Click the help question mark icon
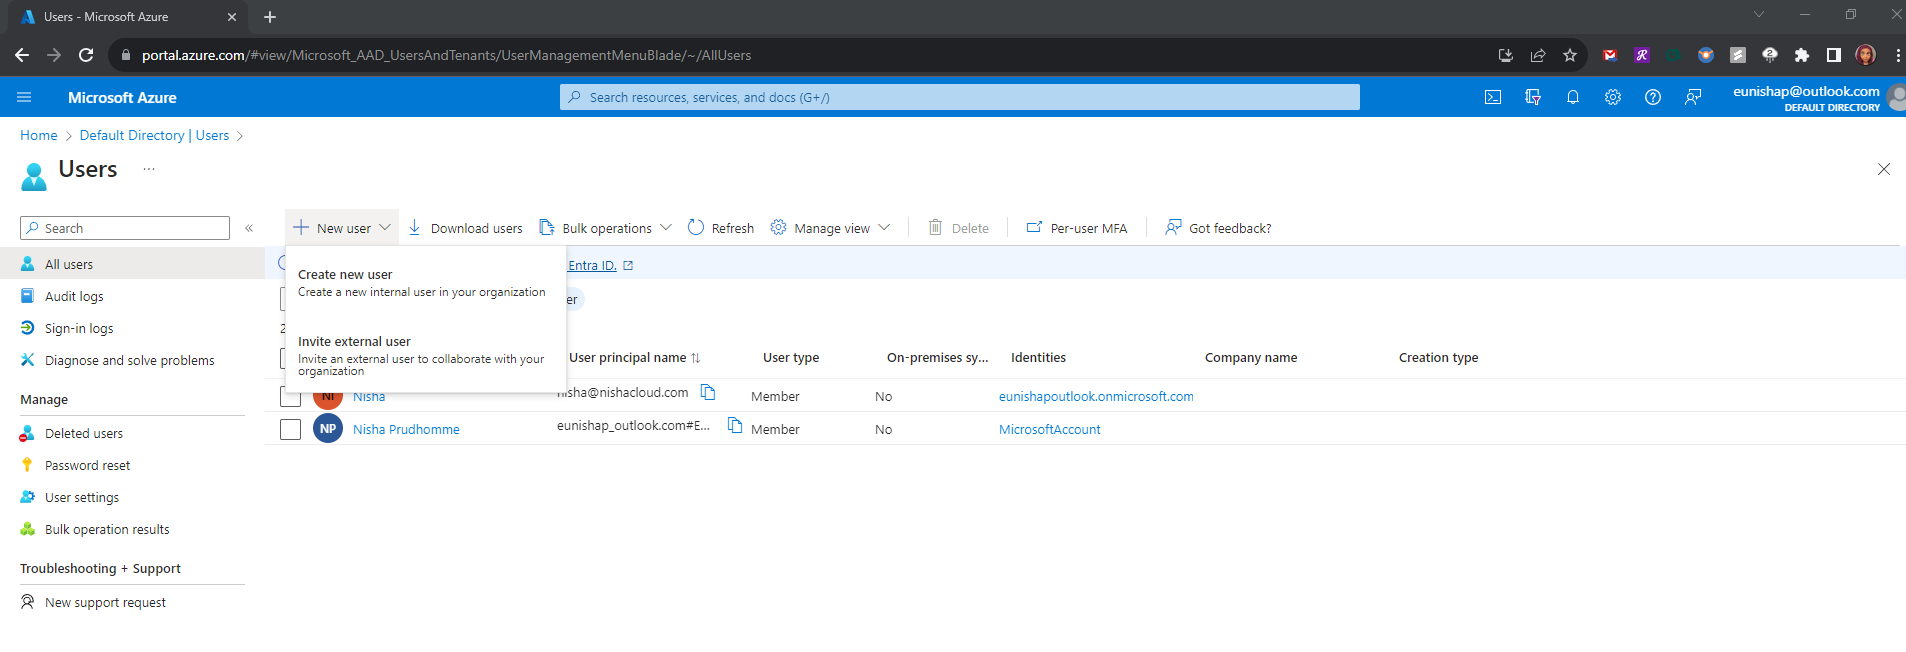1906x652 pixels. [x=1652, y=97]
